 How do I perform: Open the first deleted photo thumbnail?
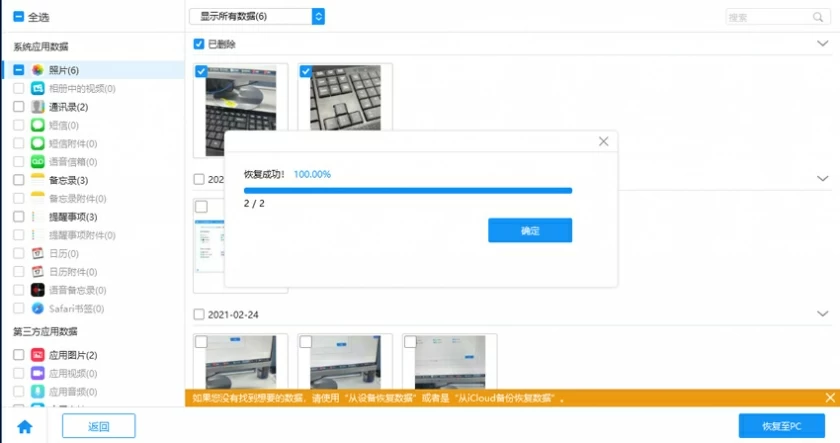pos(241,111)
